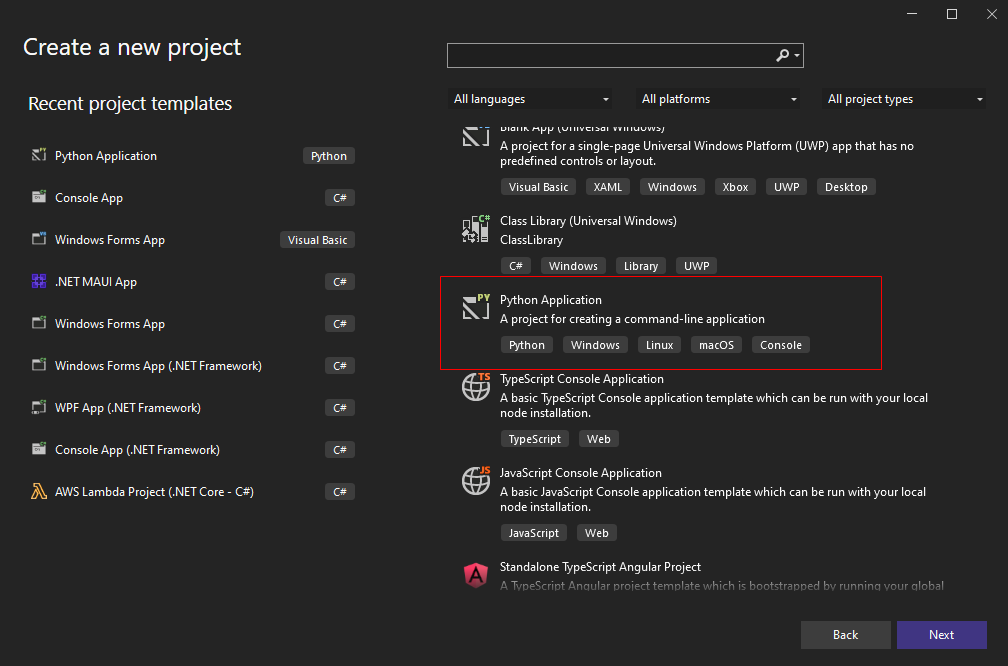Click the Python Application icon in recent templates
The image size is (1008, 666).
(39, 155)
